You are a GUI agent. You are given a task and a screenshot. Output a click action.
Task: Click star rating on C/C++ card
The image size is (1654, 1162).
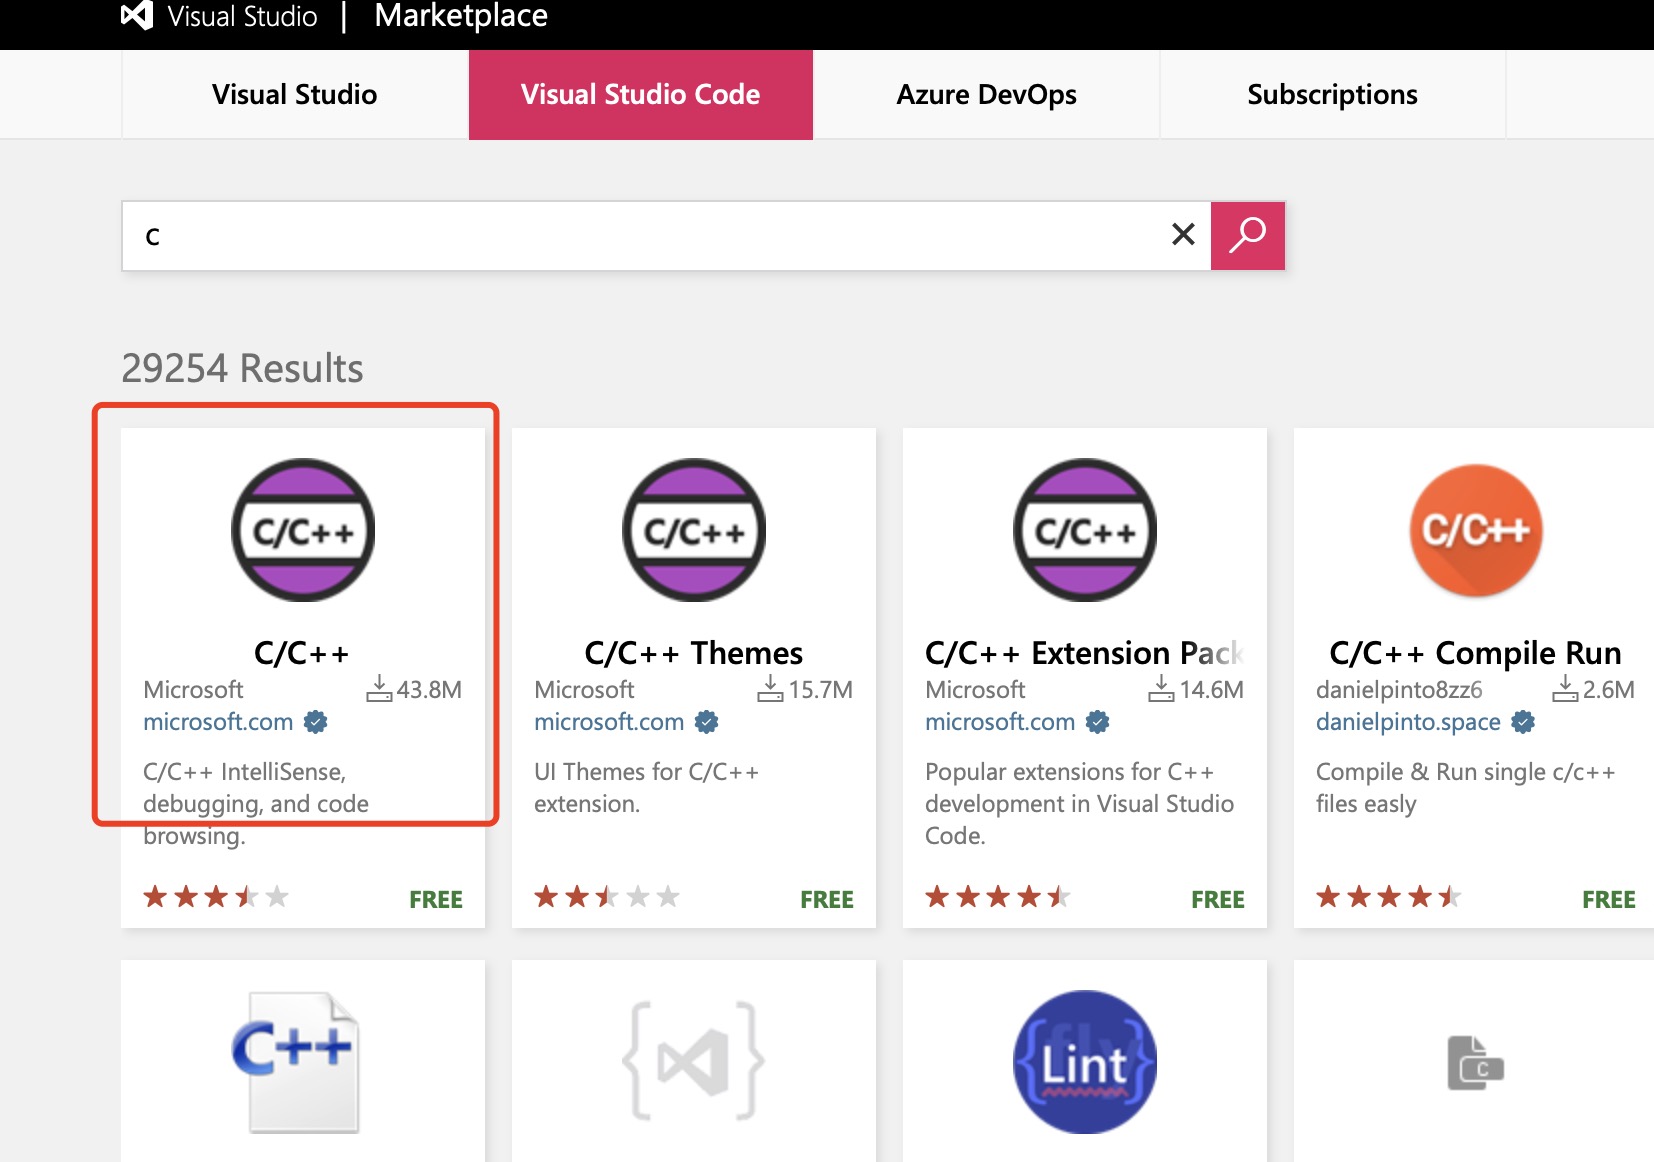tap(216, 897)
